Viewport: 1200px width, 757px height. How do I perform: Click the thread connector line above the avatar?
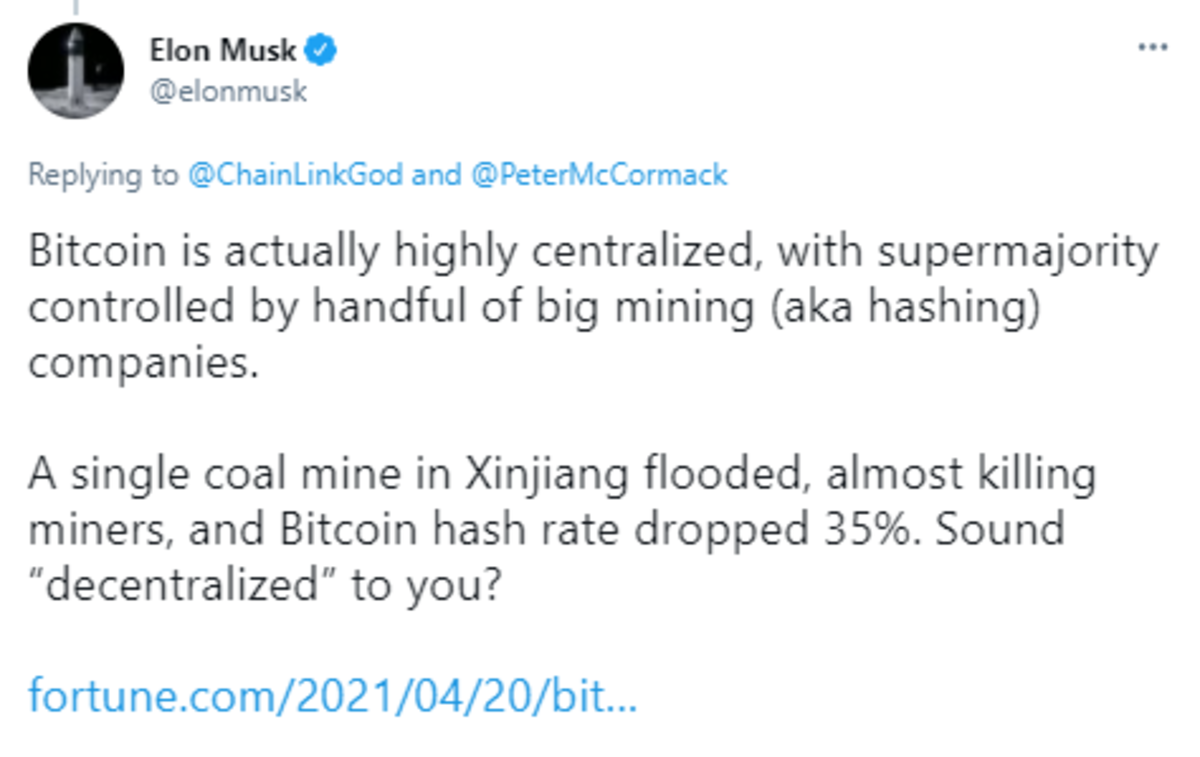click(76, 8)
